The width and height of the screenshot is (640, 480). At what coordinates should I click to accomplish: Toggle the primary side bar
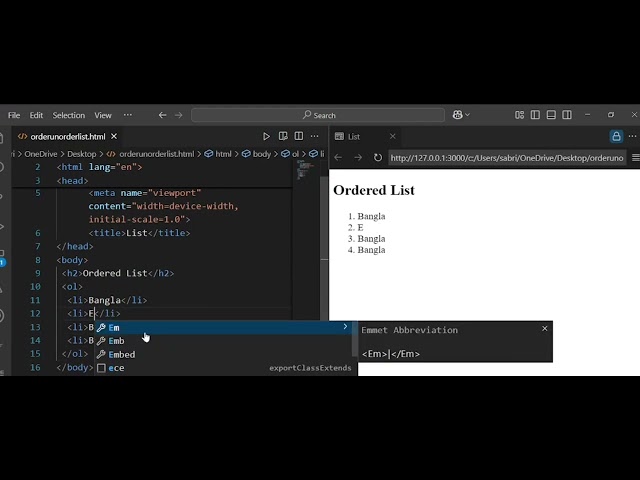pyautogui.click(x=535, y=115)
